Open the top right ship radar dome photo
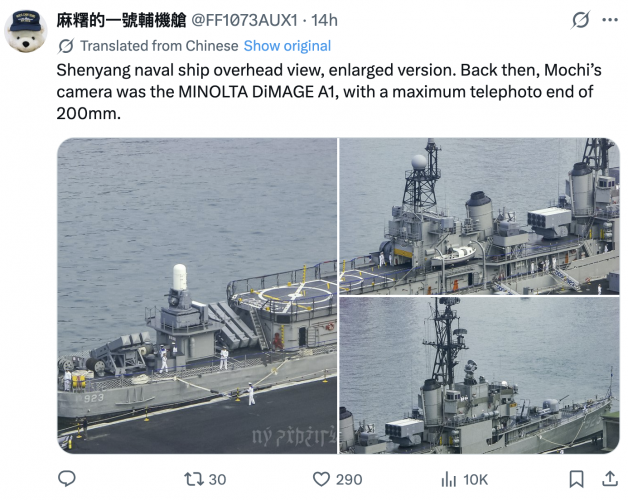 (x=479, y=216)
